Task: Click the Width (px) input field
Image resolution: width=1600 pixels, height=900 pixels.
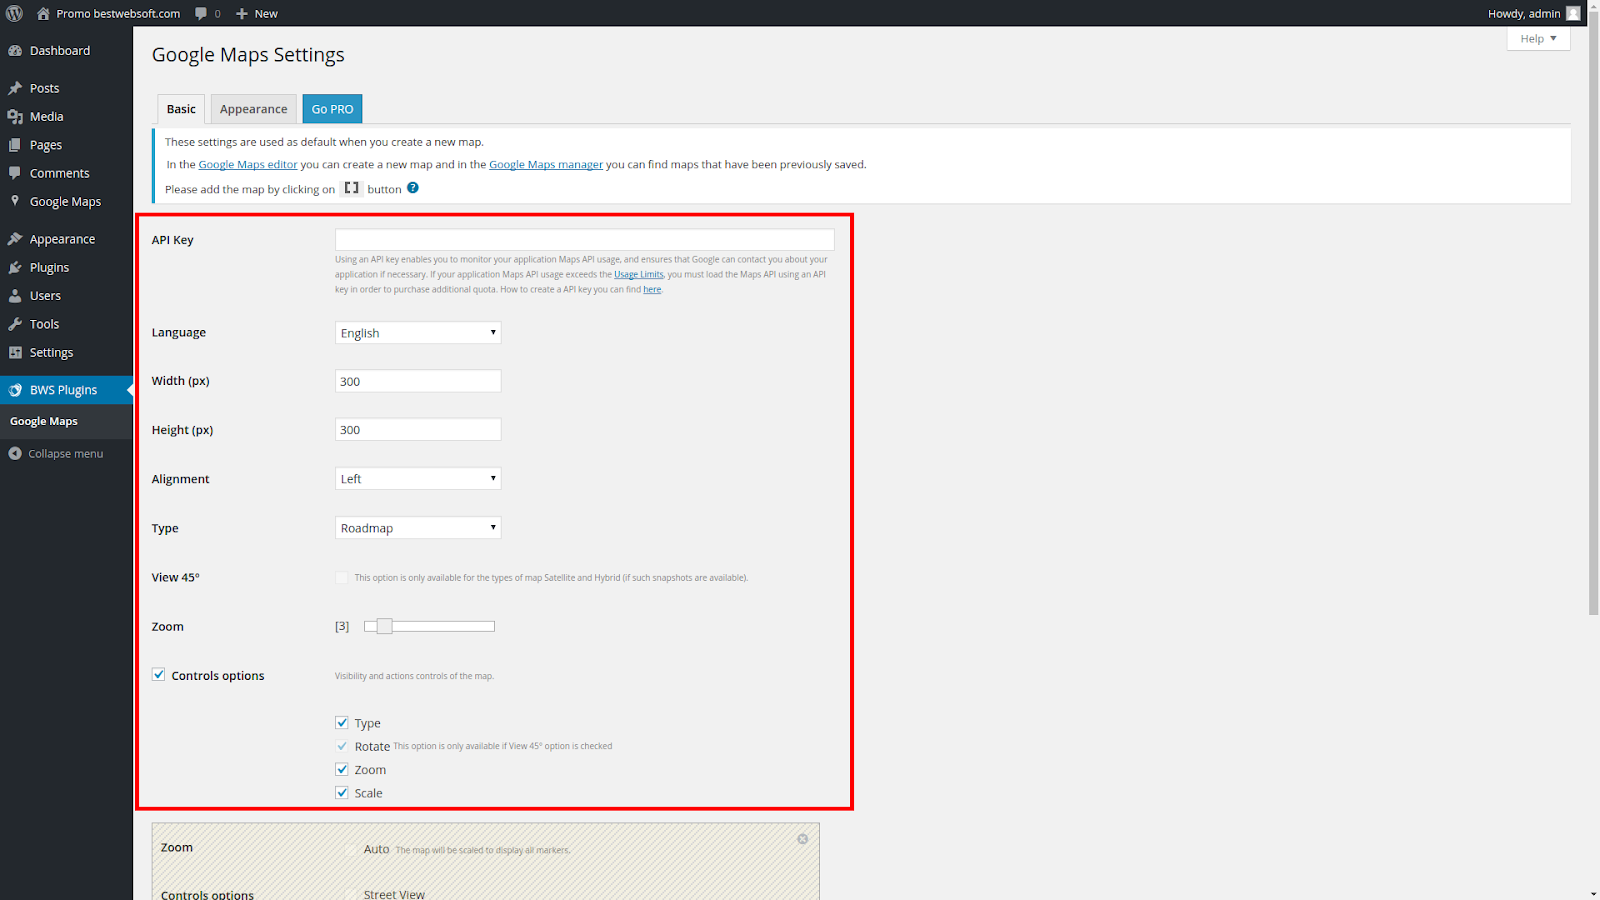Action: point(418,381)
